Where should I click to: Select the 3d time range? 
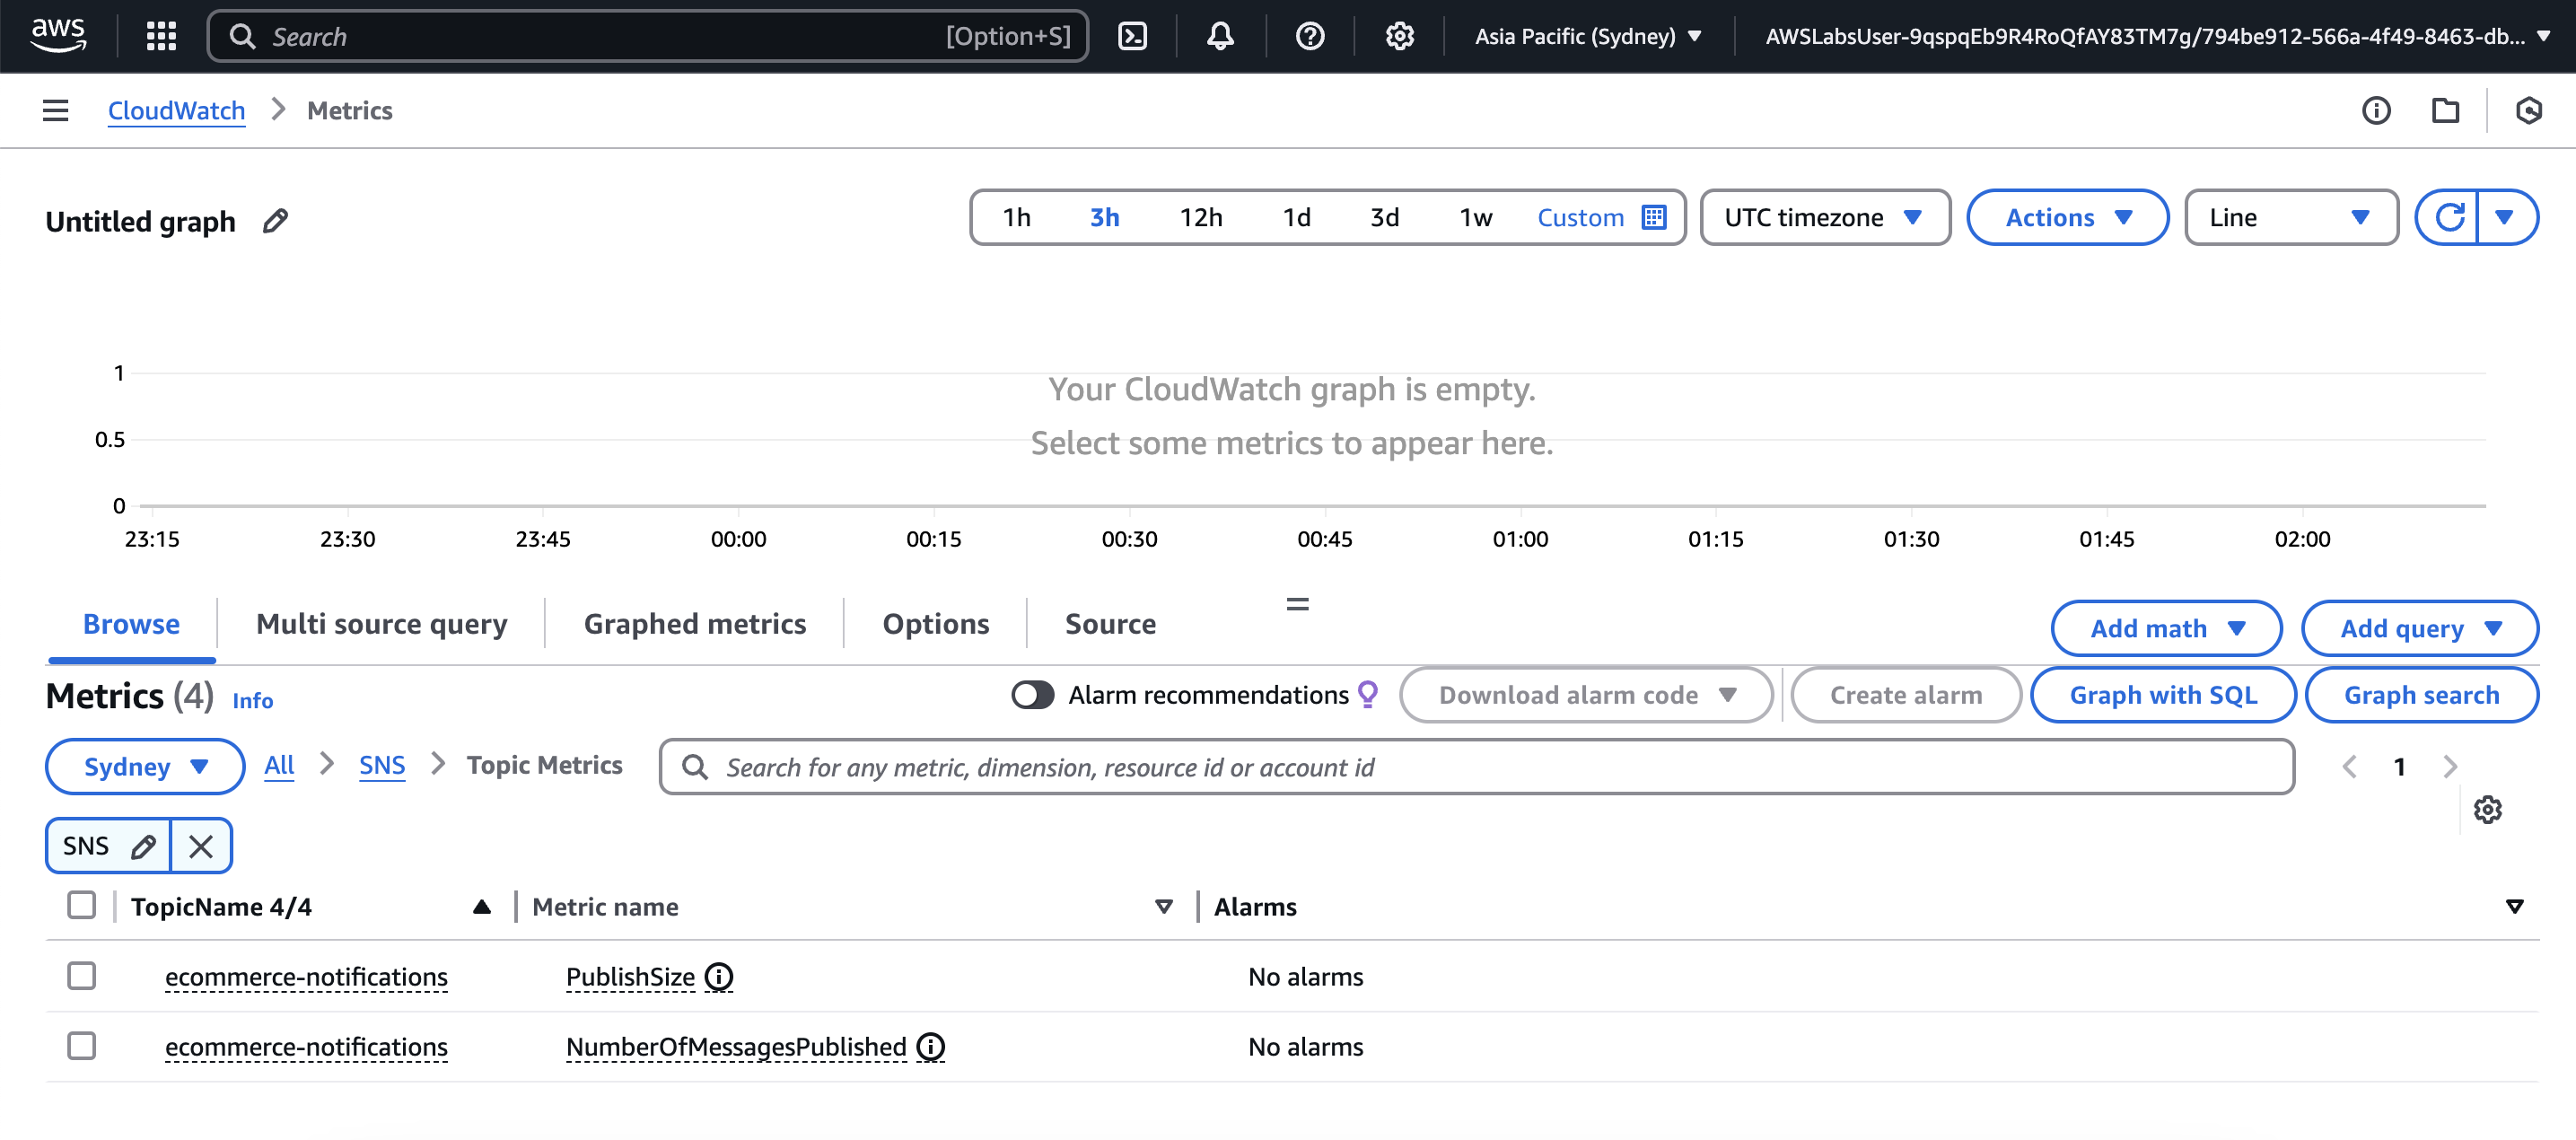[x=1384, y=217]
